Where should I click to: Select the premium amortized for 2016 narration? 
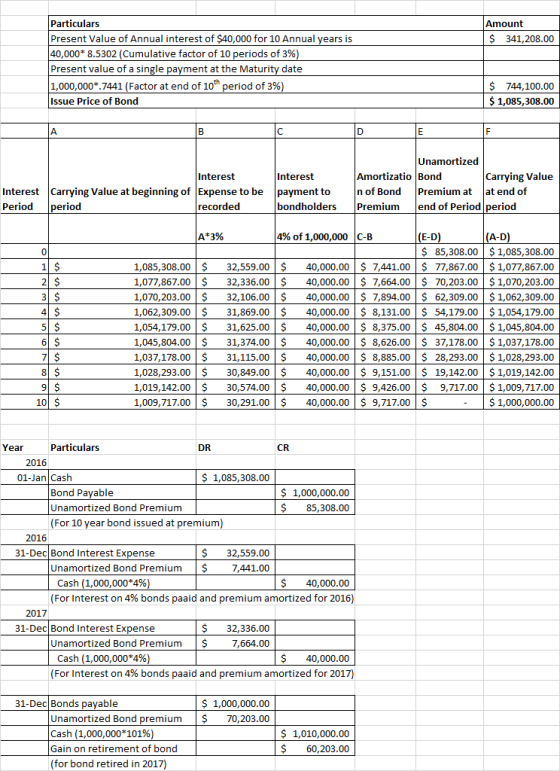[x=202, y=598]
